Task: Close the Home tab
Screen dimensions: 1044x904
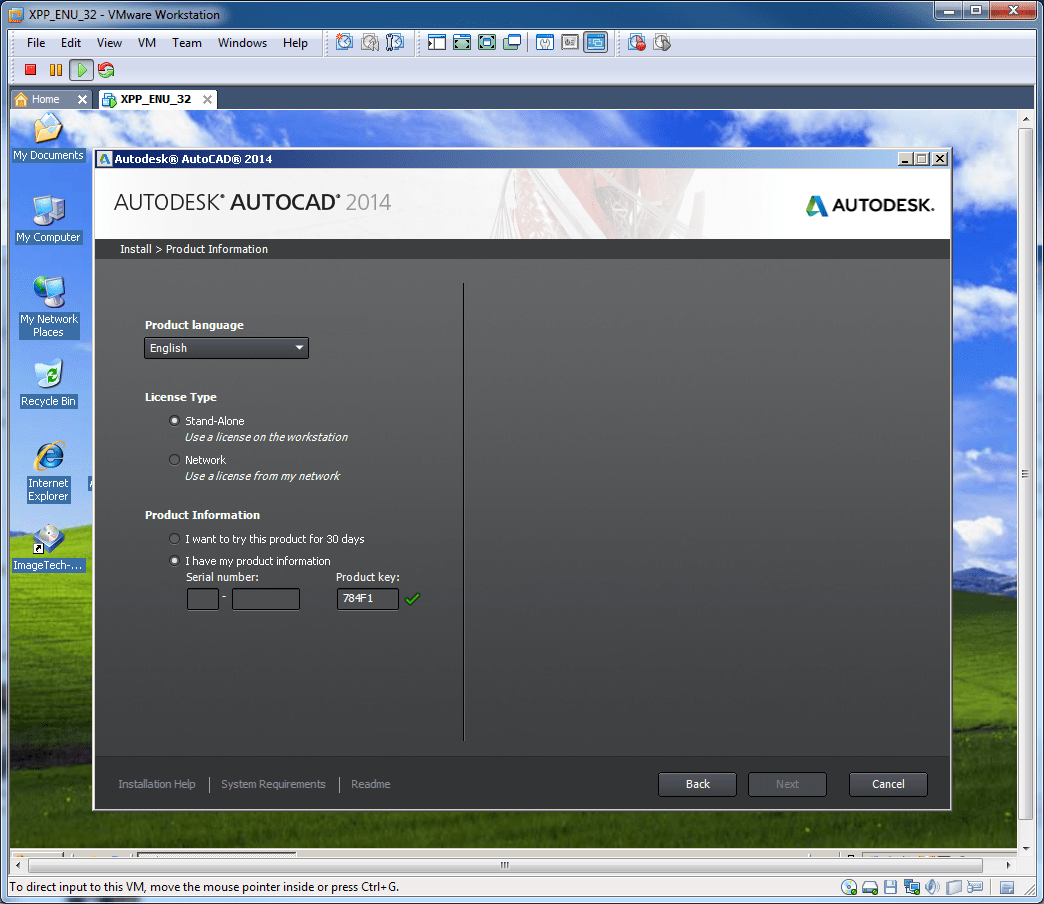Action: [x=82, y=99]
